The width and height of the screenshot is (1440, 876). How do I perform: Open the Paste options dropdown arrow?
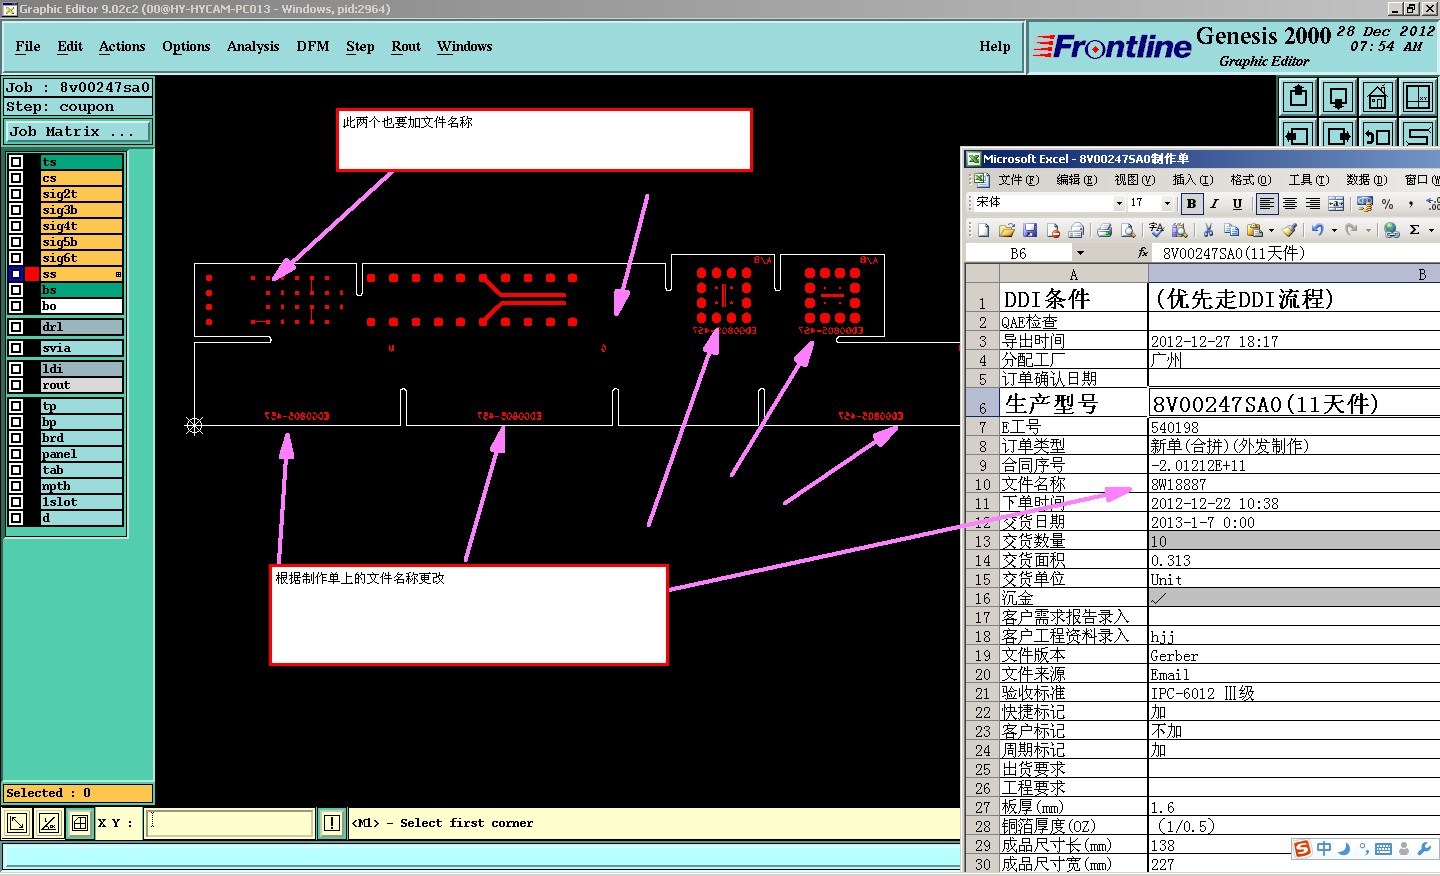[1272, 230]
